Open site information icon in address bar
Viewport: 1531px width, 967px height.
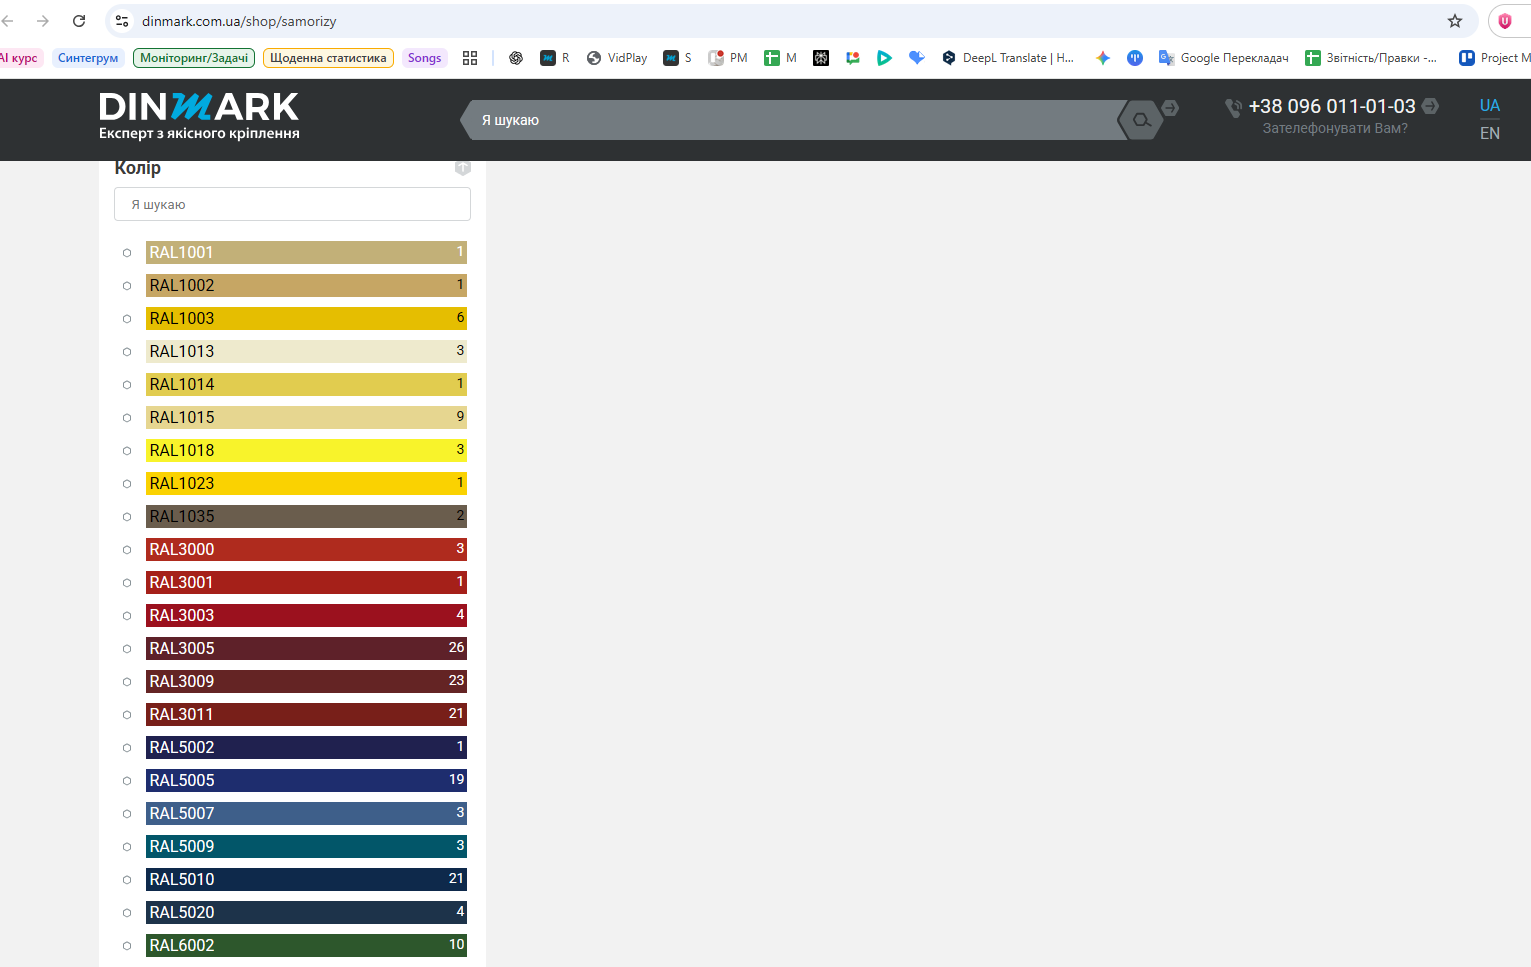point(122,21)
